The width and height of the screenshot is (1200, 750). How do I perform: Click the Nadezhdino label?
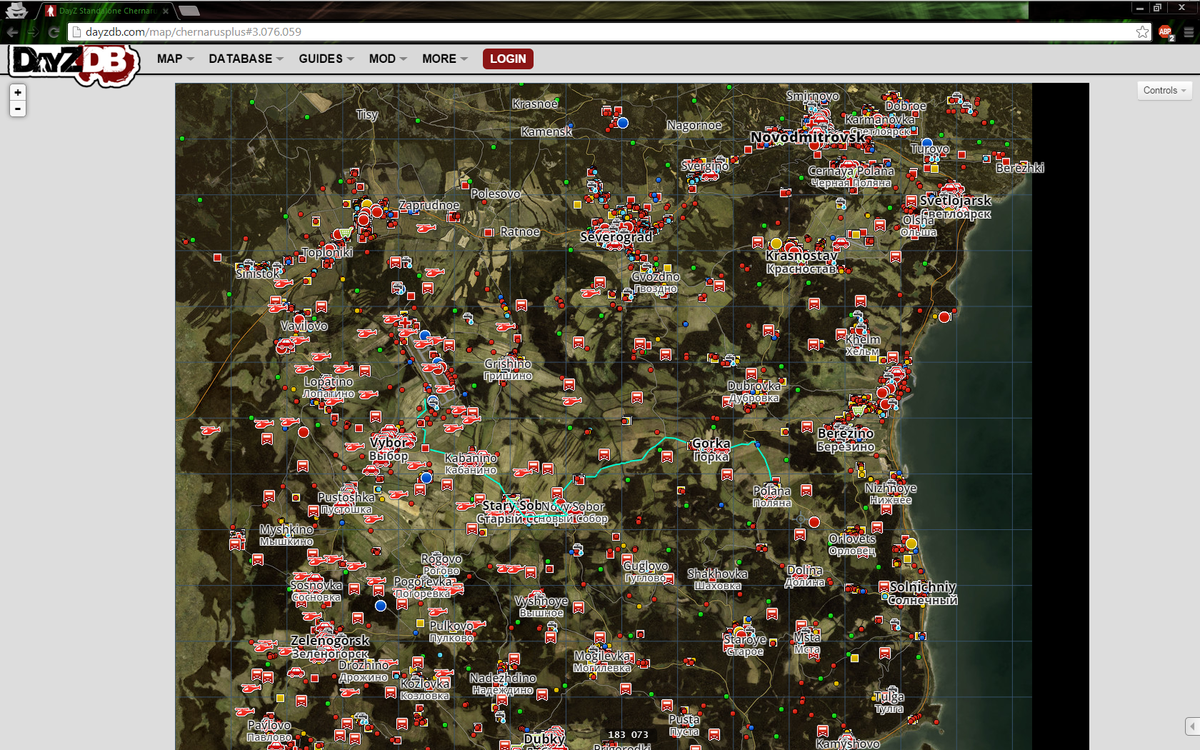[x=503, y=679]
